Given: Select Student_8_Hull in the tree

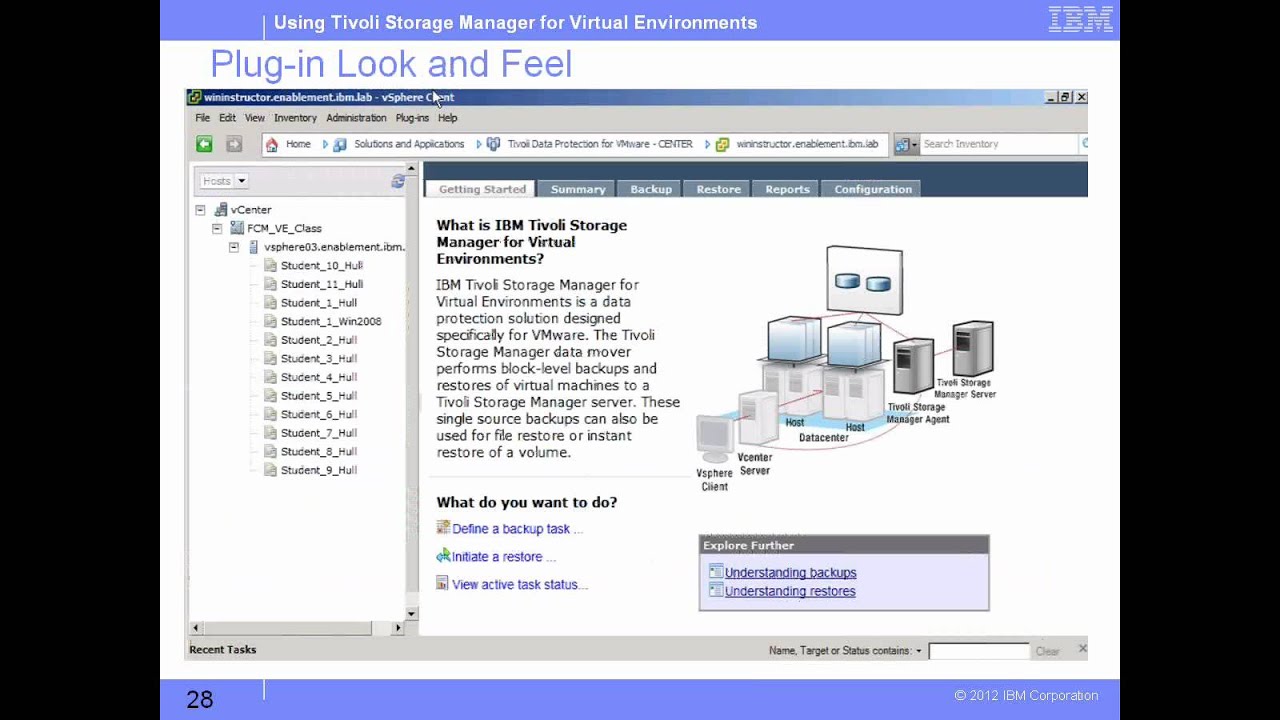Looking at the screenshot, I should click(x=319, y=452).
